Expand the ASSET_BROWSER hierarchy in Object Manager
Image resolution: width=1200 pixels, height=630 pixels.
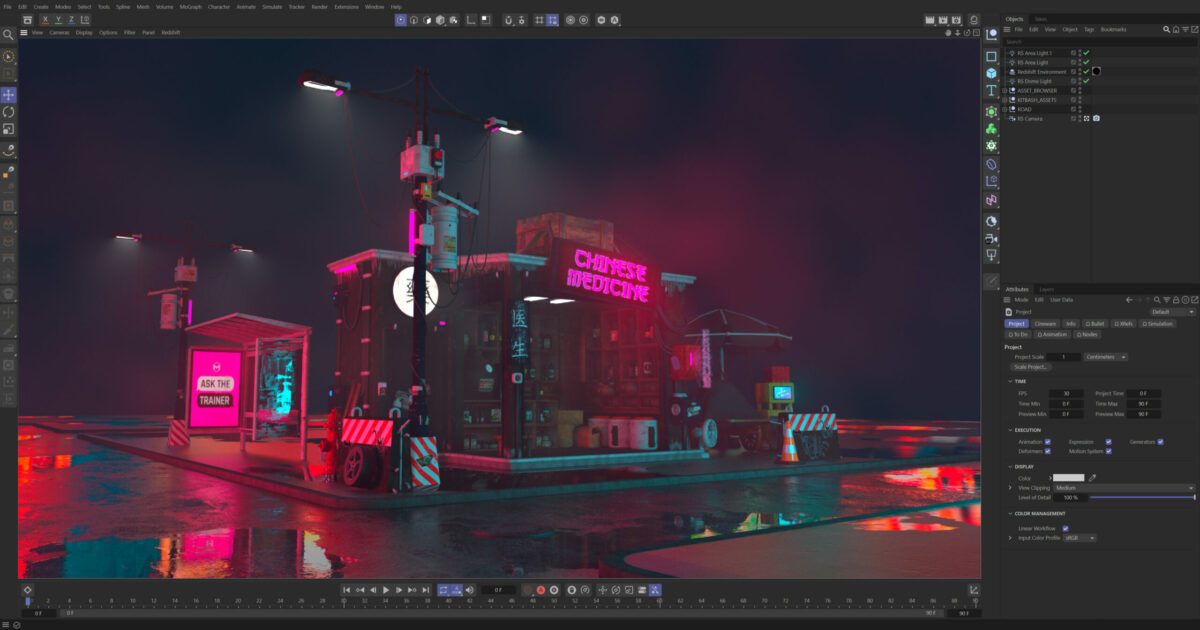[x=1004, y=90]
